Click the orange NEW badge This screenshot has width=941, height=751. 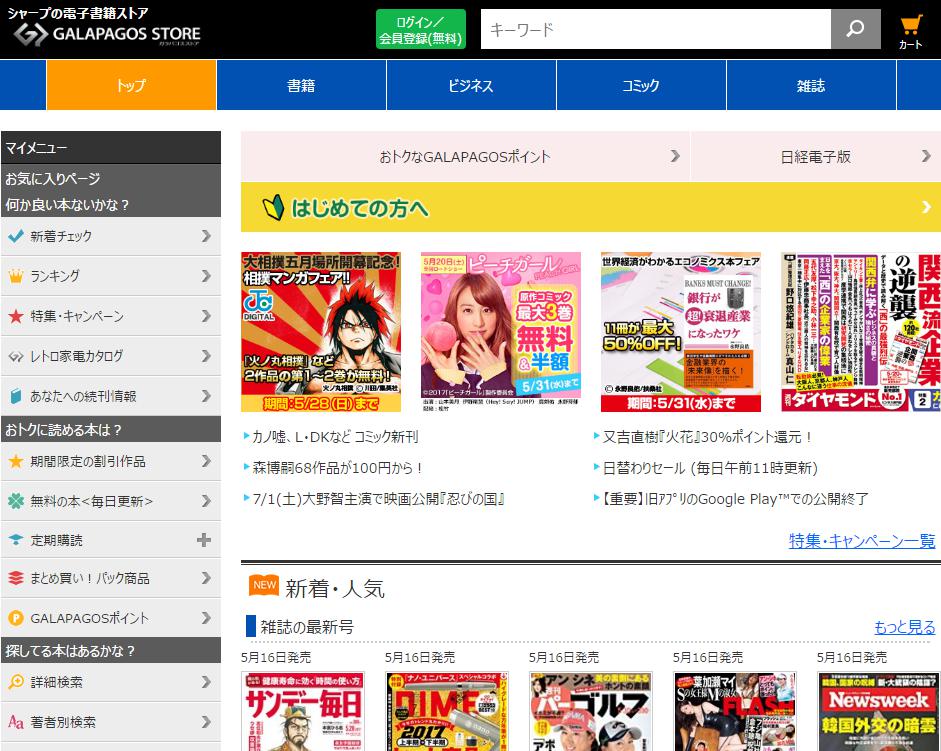point(264,585)
